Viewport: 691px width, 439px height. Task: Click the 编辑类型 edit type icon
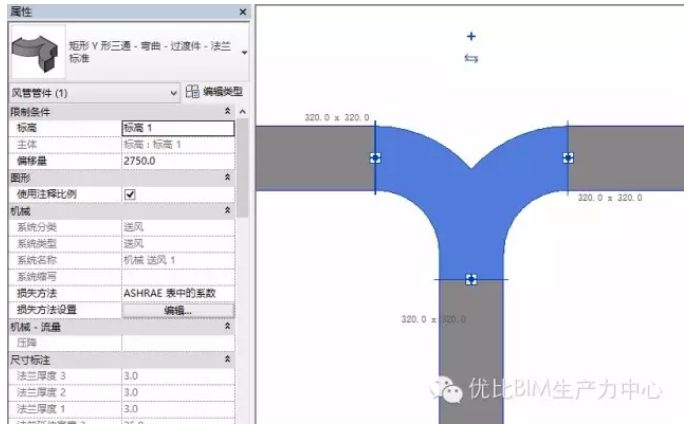click(193, 92)
